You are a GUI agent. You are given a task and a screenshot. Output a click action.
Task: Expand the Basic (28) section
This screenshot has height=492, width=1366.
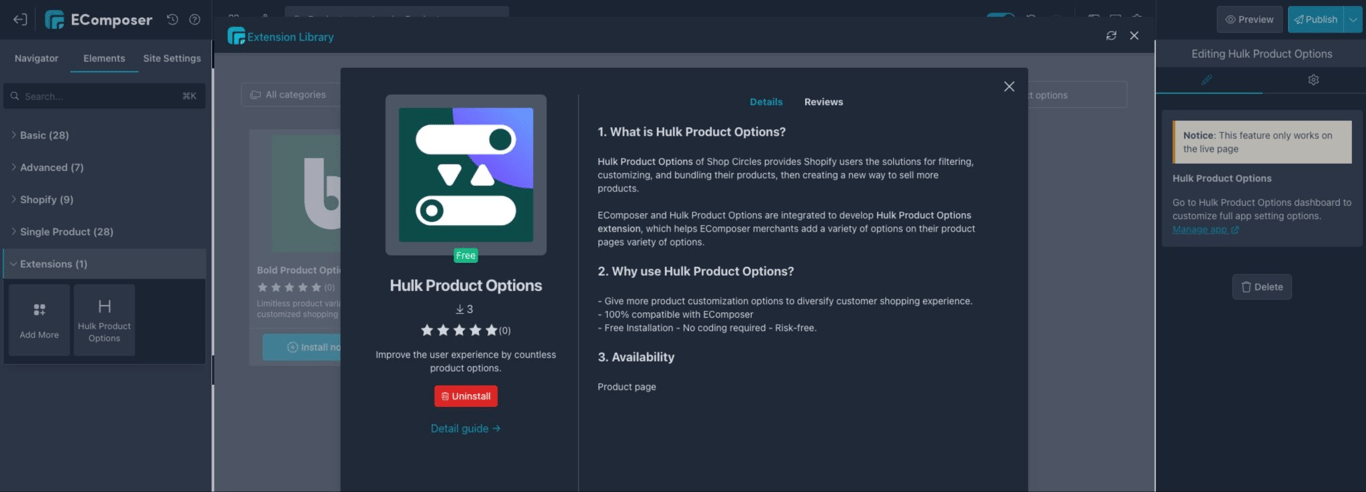[x=105, y=135]
